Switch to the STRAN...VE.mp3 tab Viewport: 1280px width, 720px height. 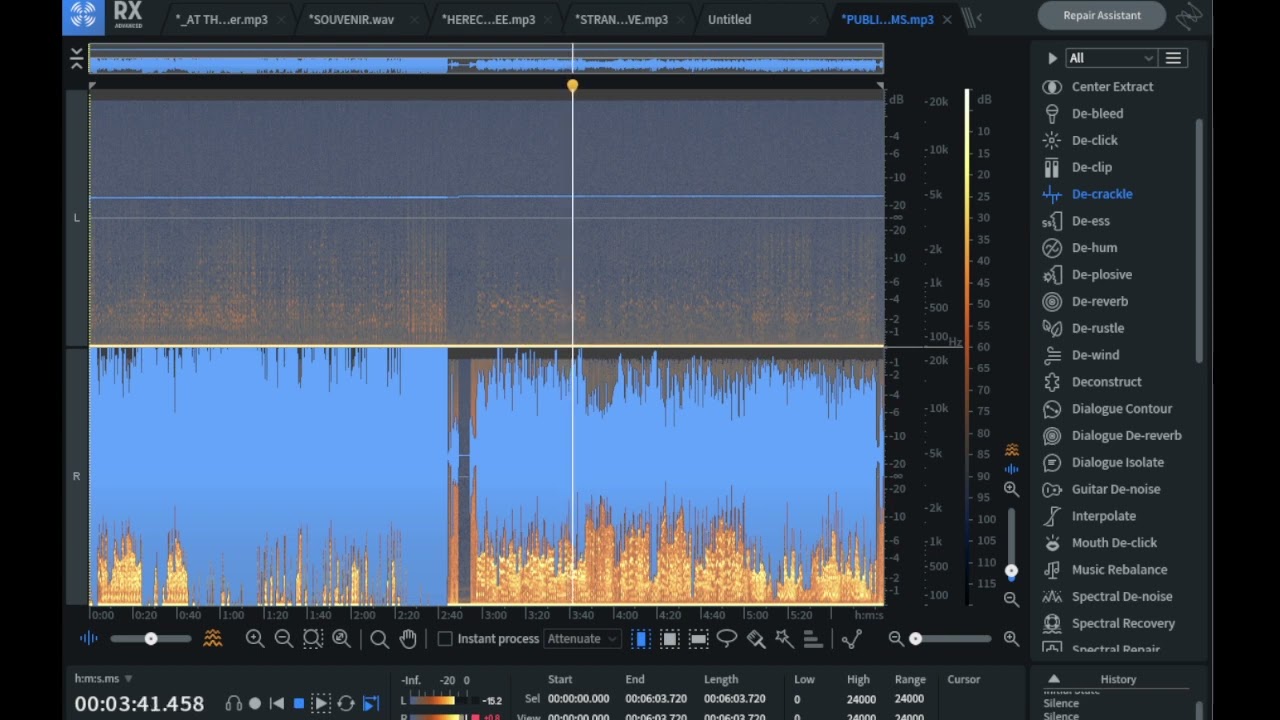tap(621, 19)
